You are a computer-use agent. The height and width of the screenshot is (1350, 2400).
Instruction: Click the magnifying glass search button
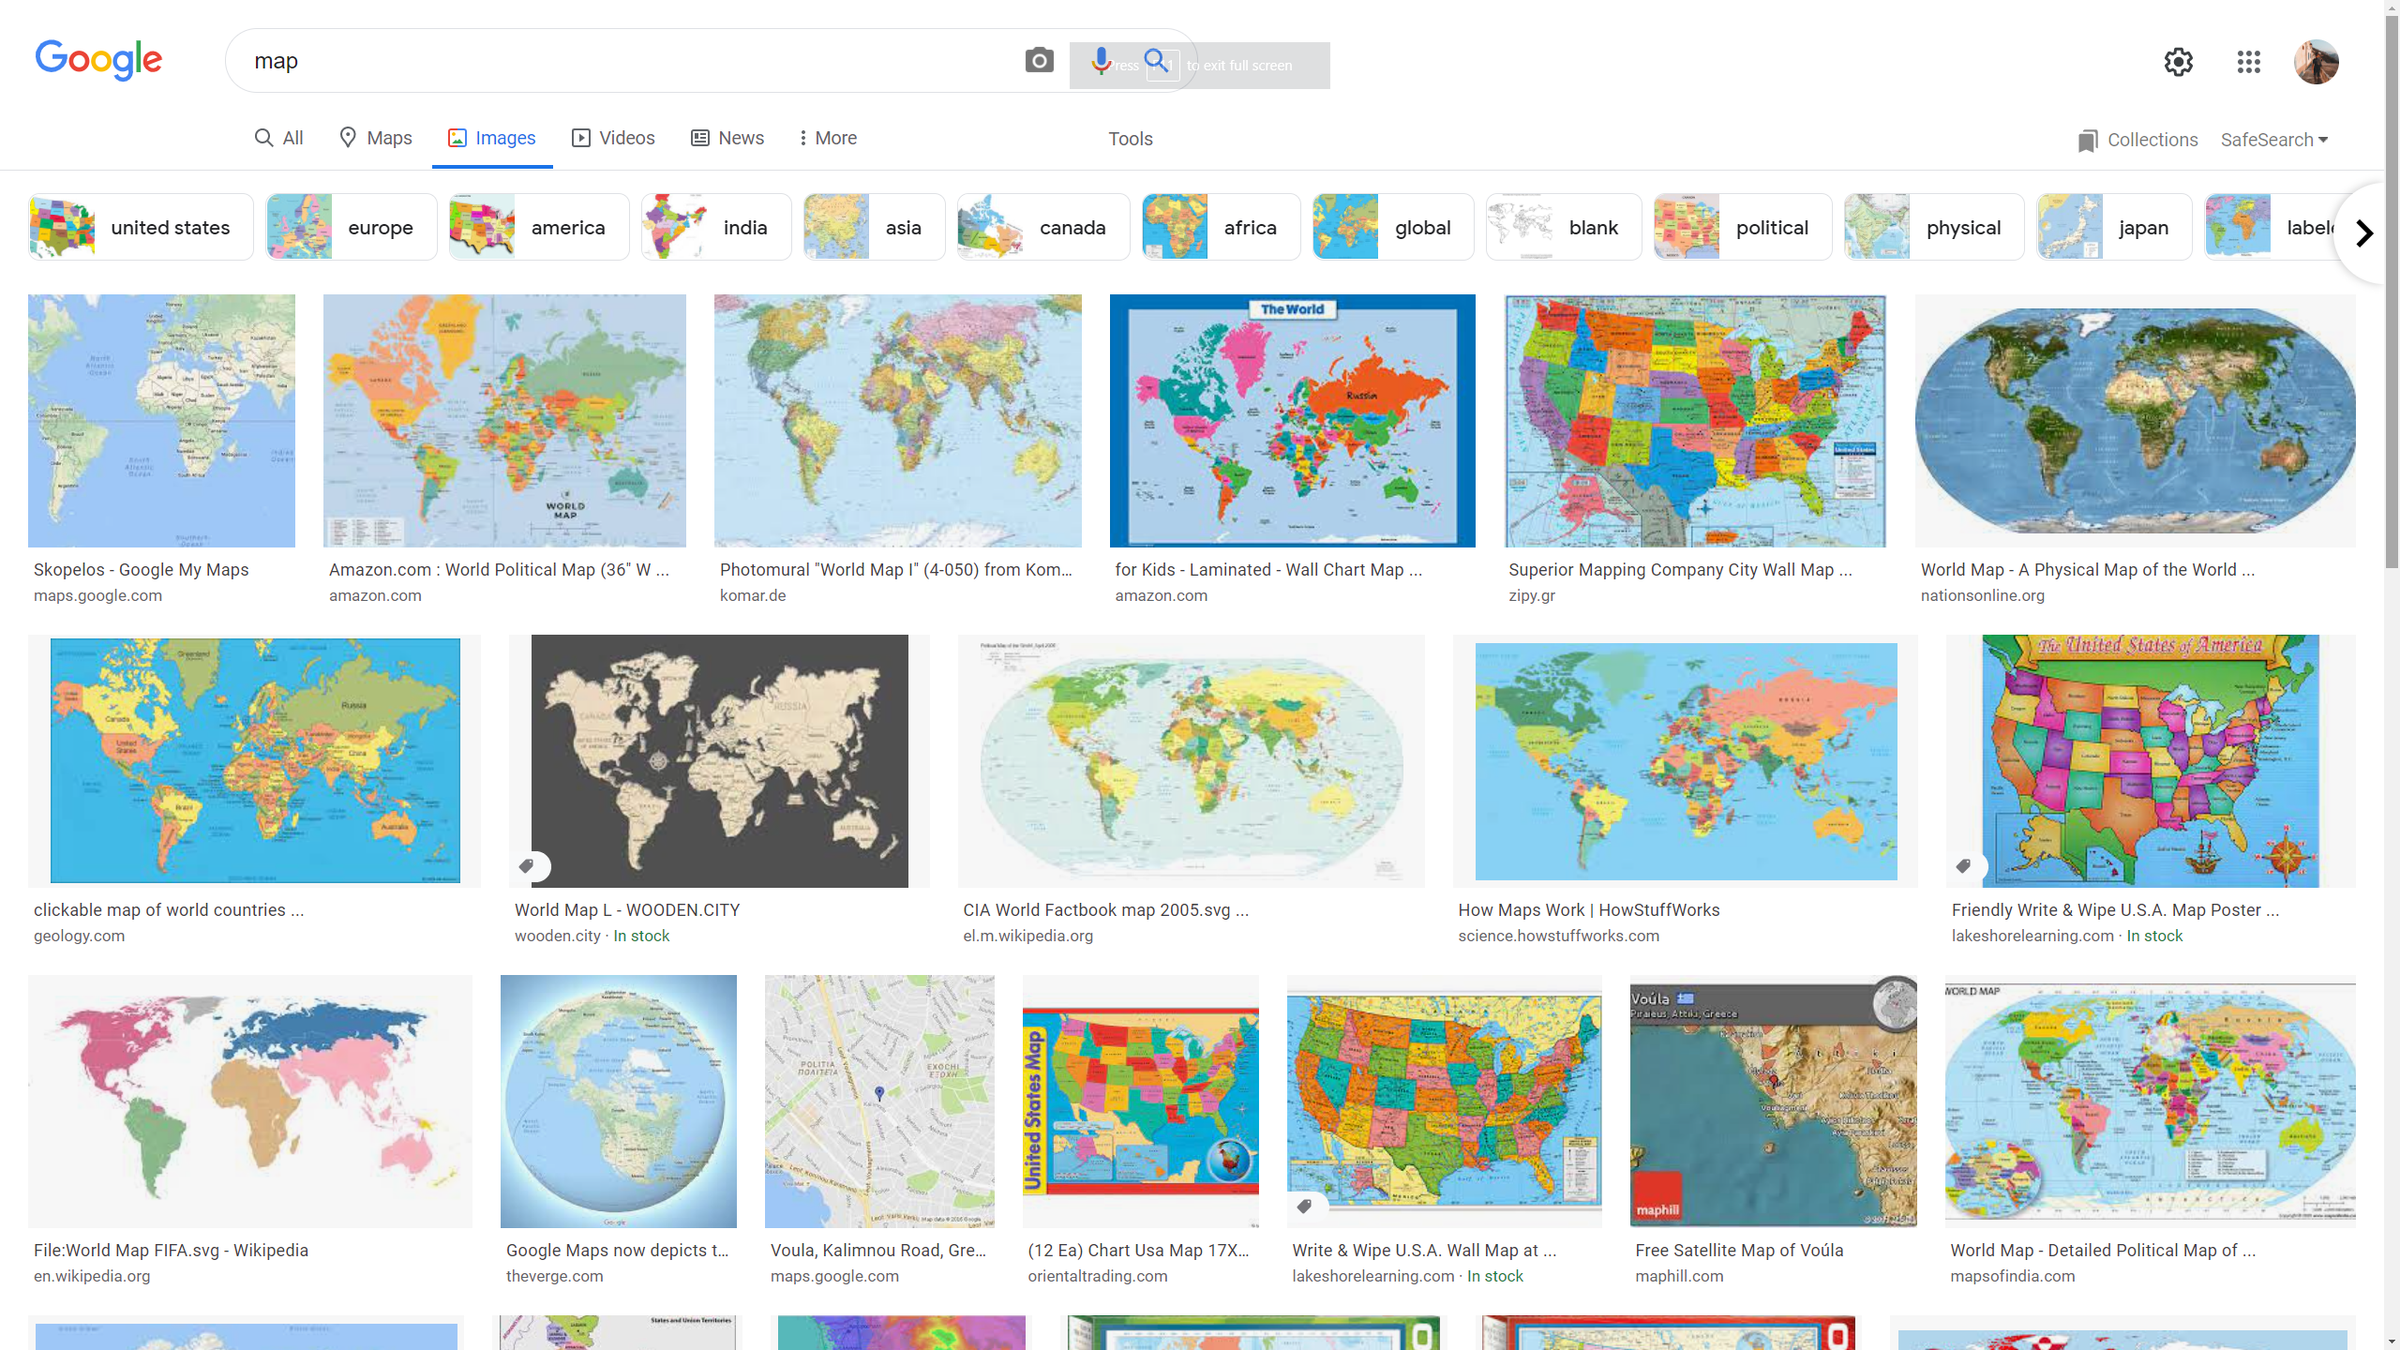coord(1156,61)
